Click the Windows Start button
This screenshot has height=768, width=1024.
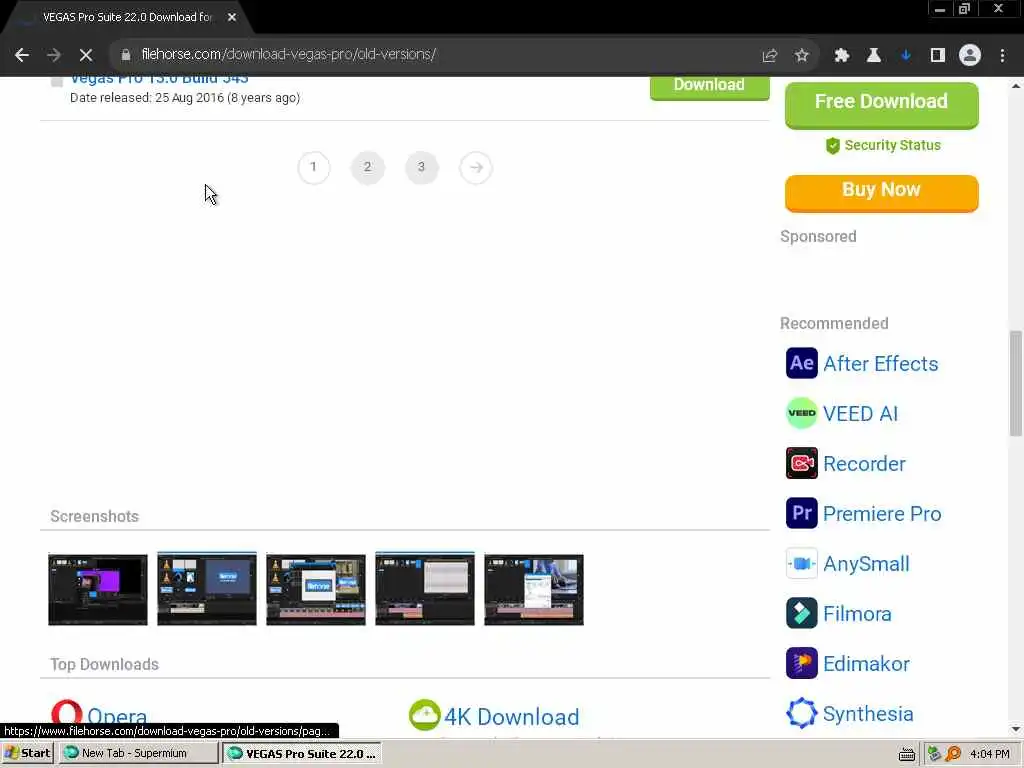(x=27, y=754)
